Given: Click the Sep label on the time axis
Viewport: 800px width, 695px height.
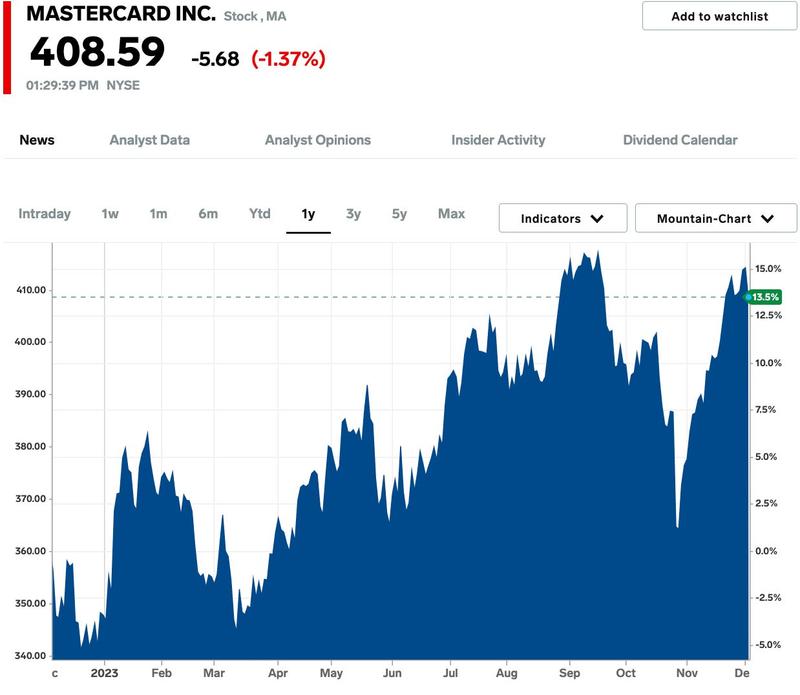Looking at the screenshot, I should tap(569, 673).
